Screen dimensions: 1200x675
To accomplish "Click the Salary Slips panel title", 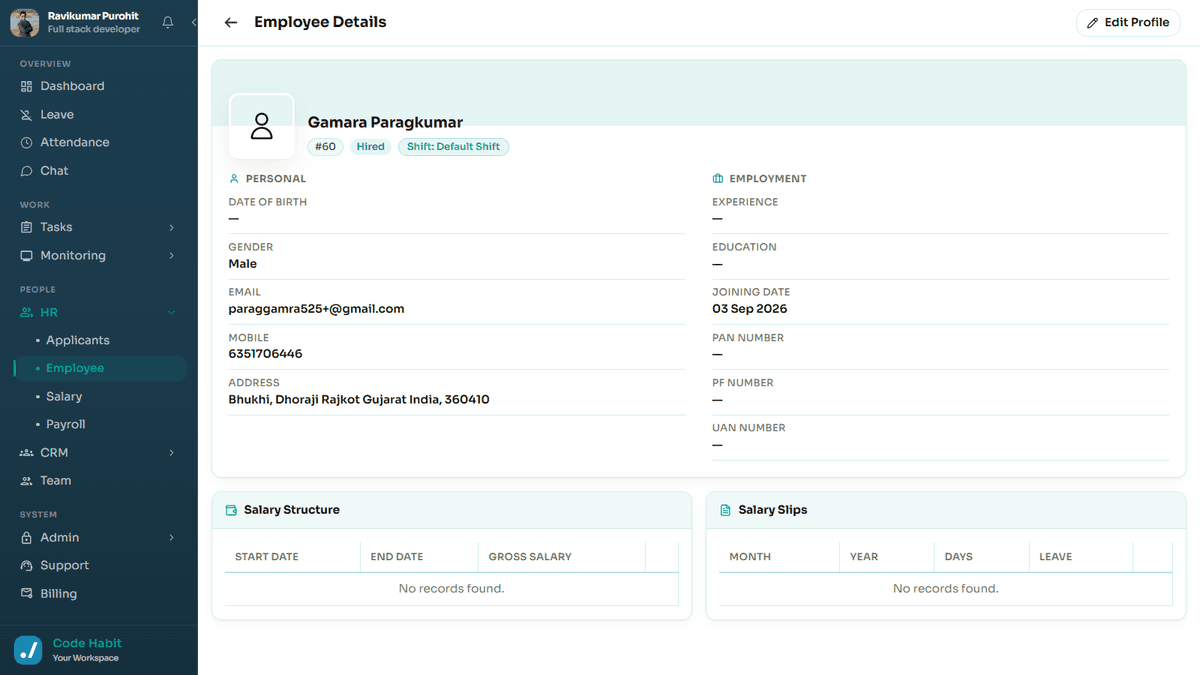I will coord(773,510).
